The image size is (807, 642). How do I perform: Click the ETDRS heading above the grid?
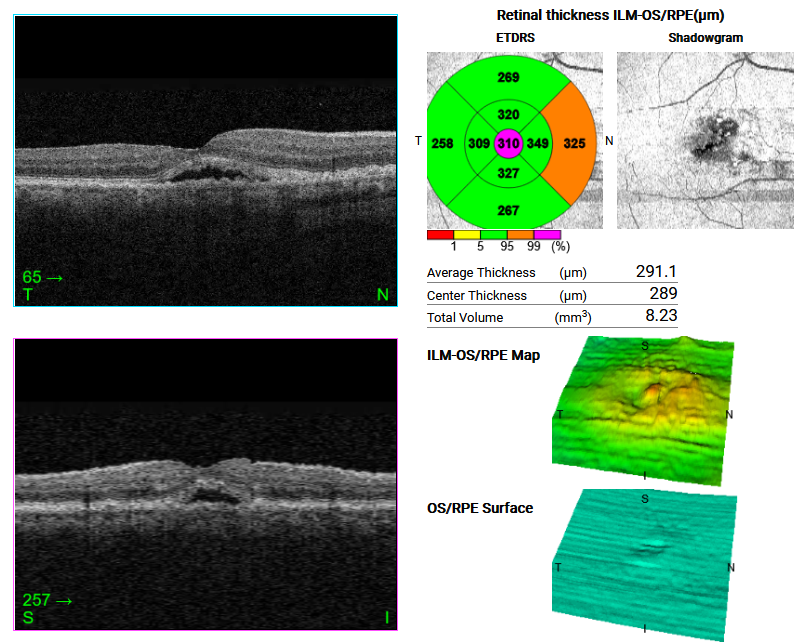click(x=515, y=38)
